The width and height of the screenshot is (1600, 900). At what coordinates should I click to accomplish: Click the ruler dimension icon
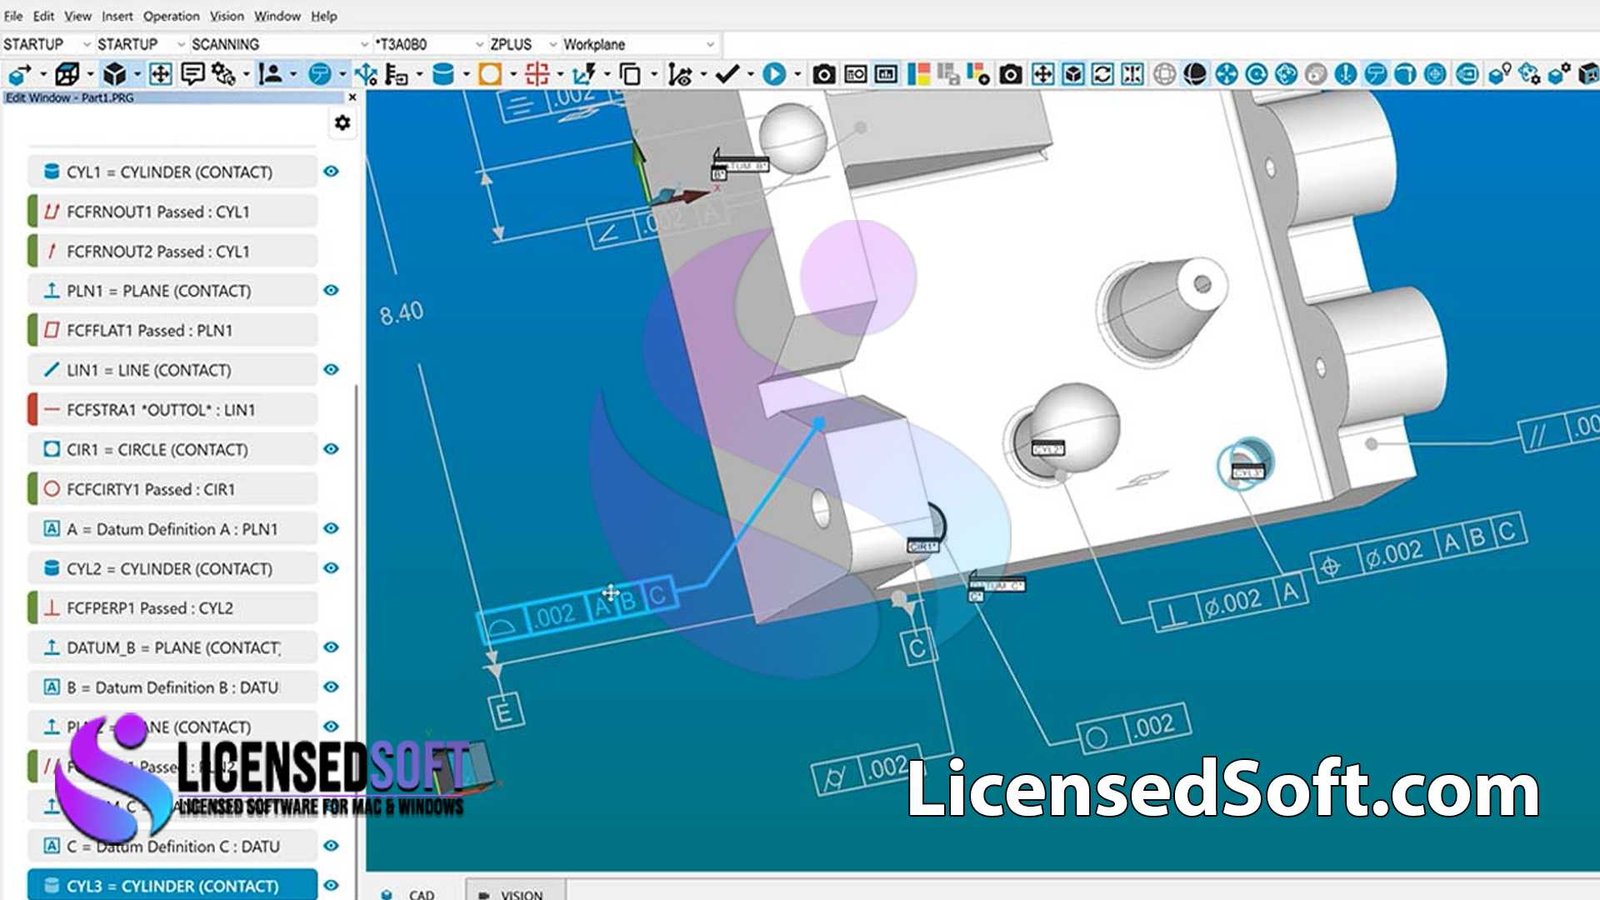pos(396,74)
